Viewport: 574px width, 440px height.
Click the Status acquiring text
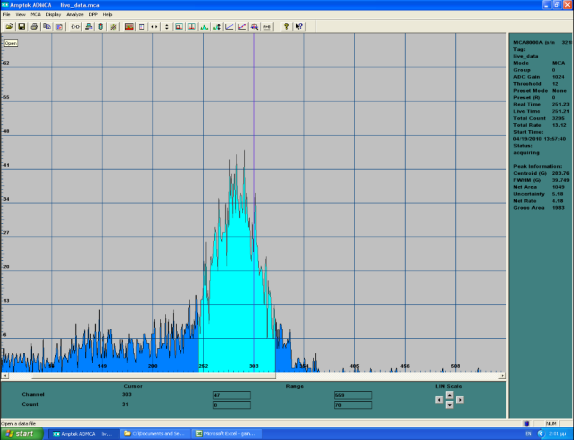pyautogui.click(x=526, y=153)
